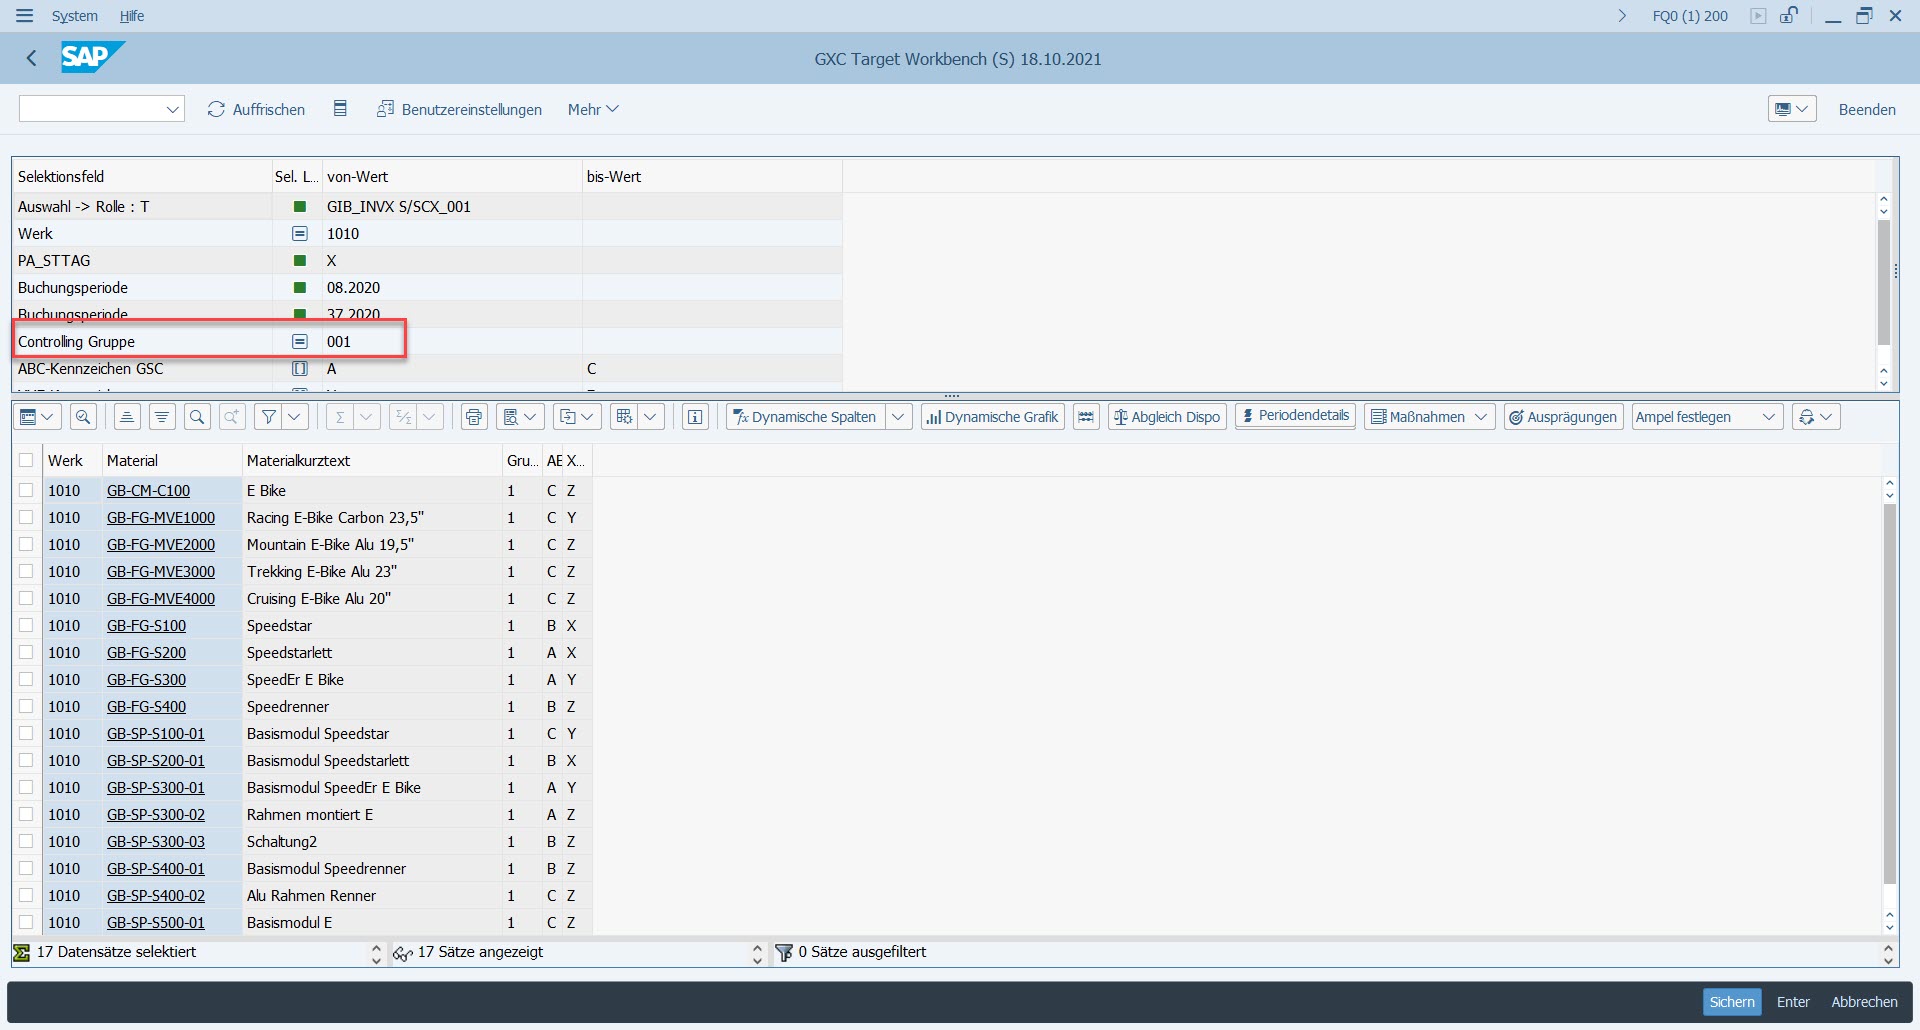
Task: Click the details magnifier icon
Action: [84, 417]
